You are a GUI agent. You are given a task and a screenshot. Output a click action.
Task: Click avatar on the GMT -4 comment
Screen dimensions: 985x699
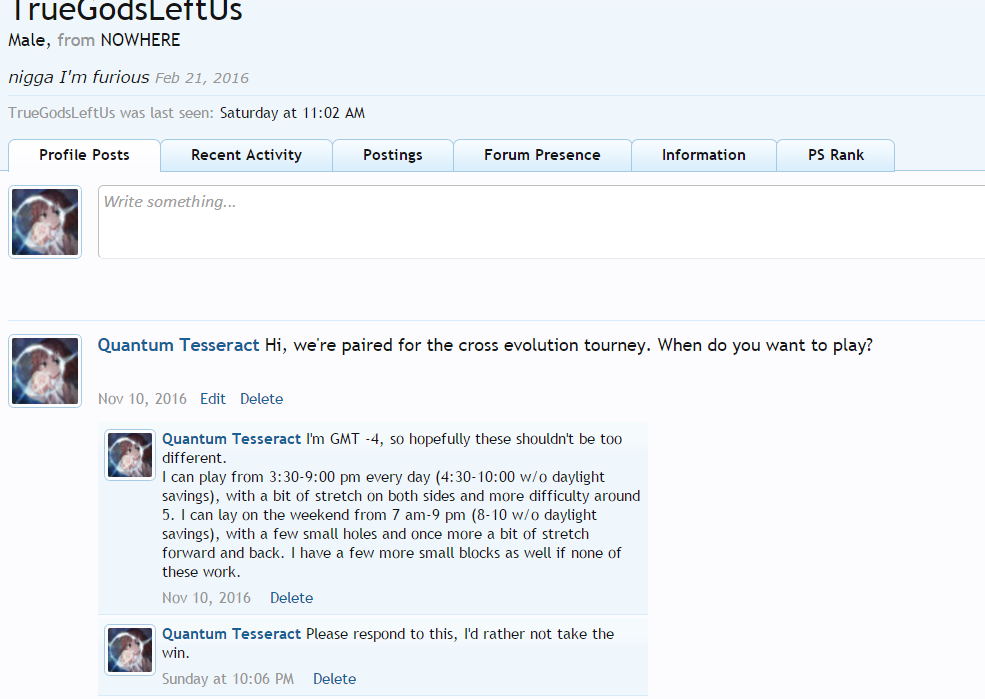pos(130,455)
